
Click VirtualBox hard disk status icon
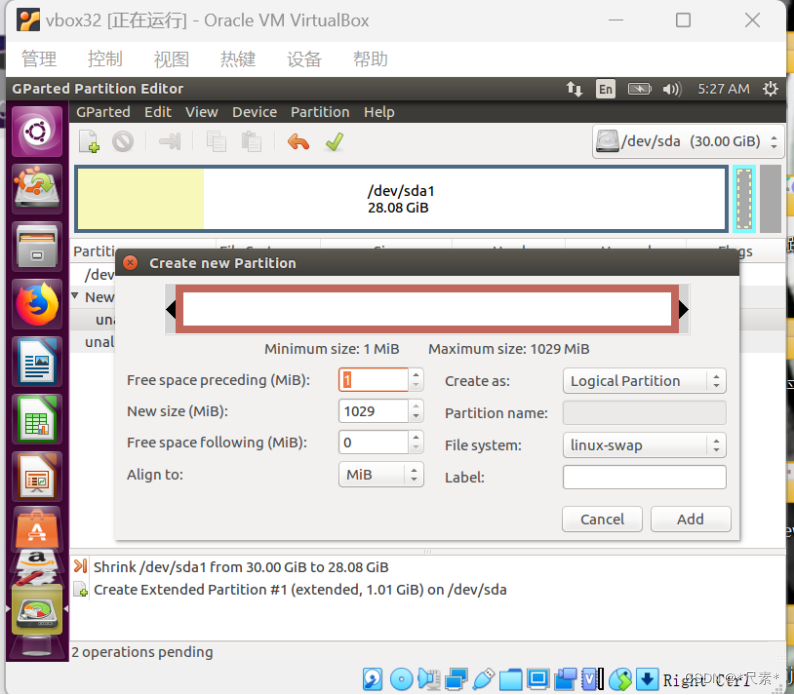(372, 679)
